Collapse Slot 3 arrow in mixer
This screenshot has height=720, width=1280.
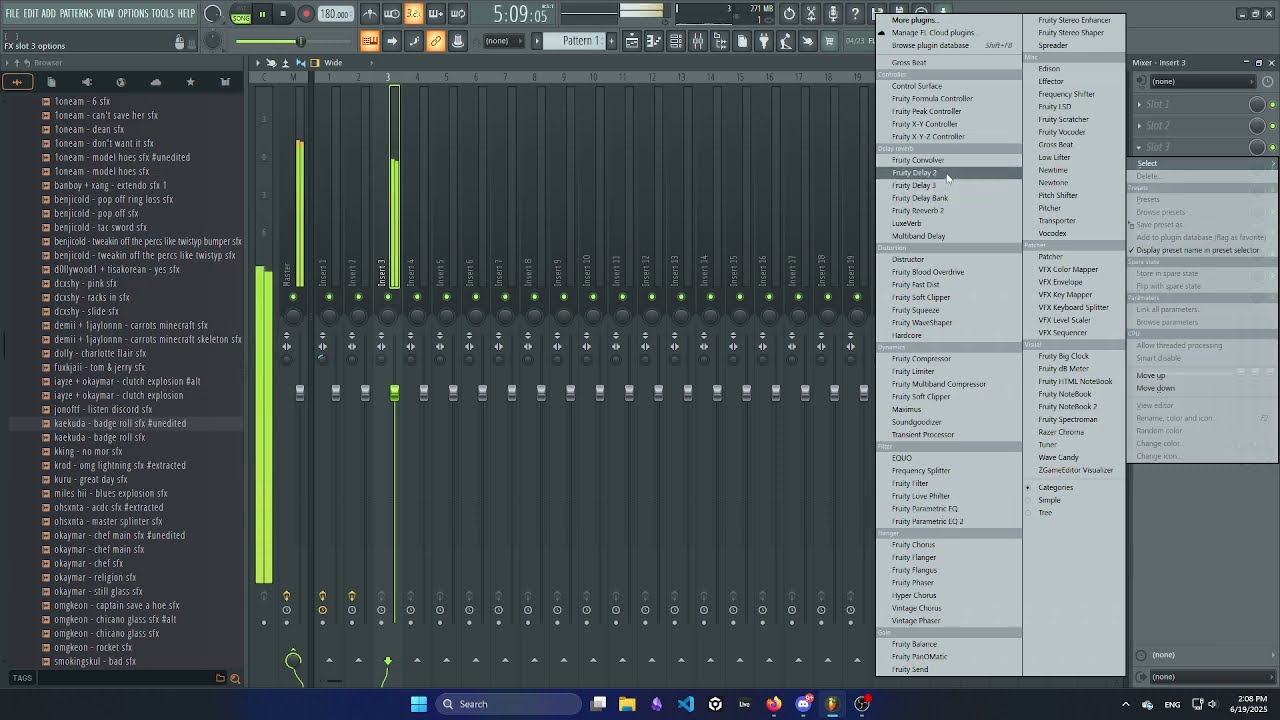click(1139, 147)
